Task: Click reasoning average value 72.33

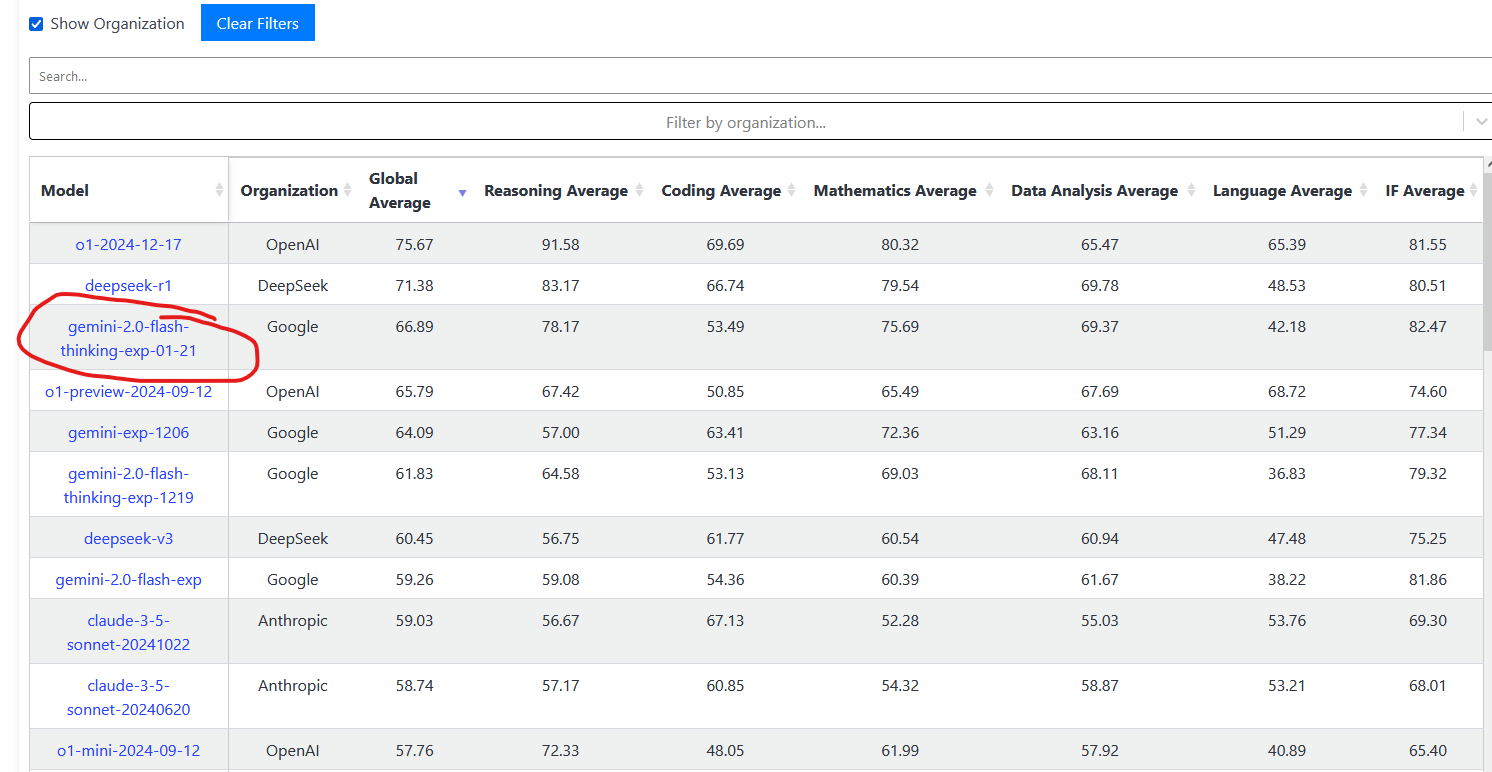Action: (561, 750)
